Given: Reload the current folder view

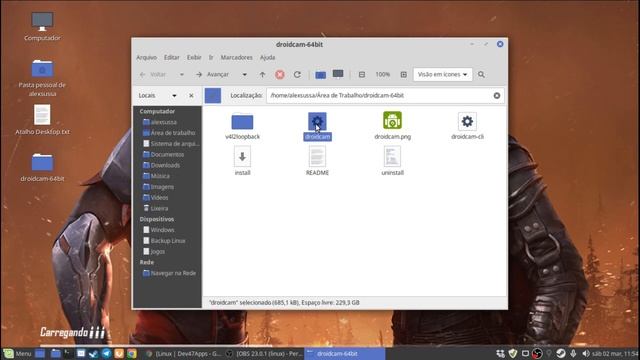Looking at the screenshot, I should (x=297, y=75).
